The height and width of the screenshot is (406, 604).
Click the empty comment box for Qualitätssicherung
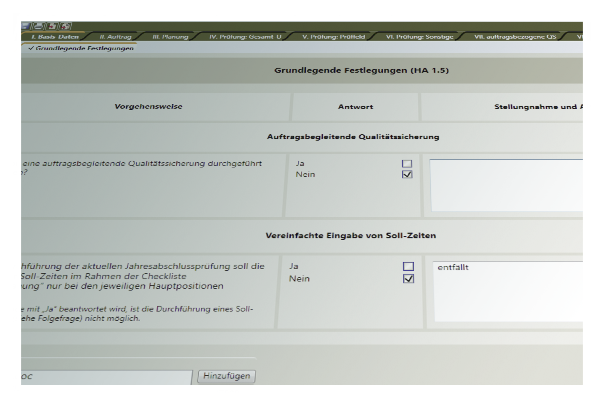pos(506,185)
